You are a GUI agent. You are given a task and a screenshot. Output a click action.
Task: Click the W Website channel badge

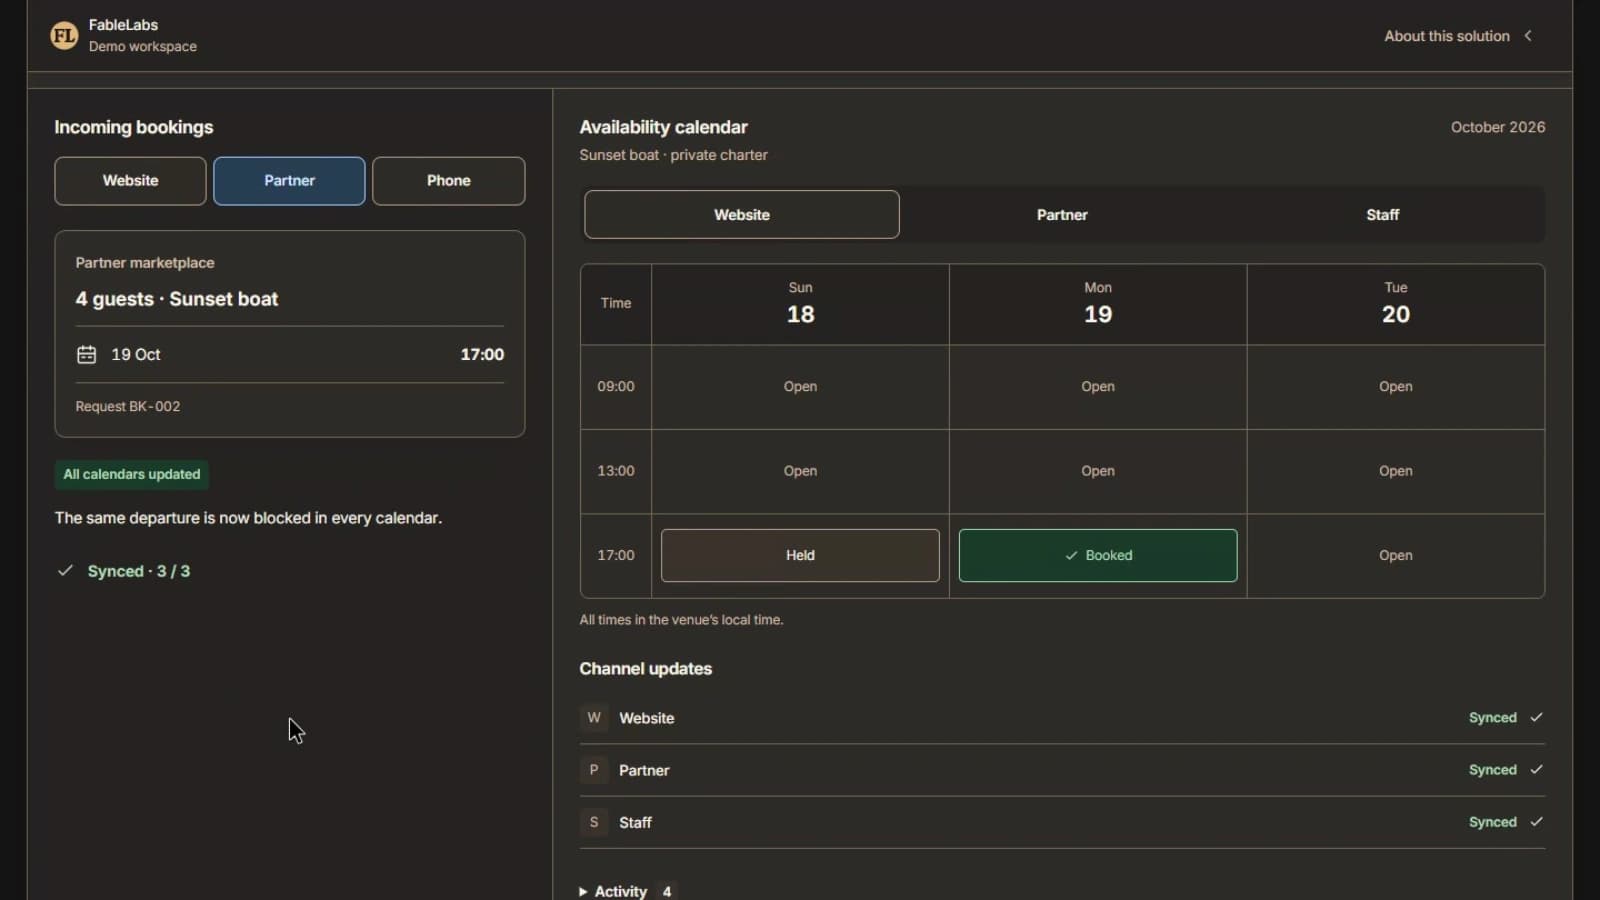click(594, 718)
